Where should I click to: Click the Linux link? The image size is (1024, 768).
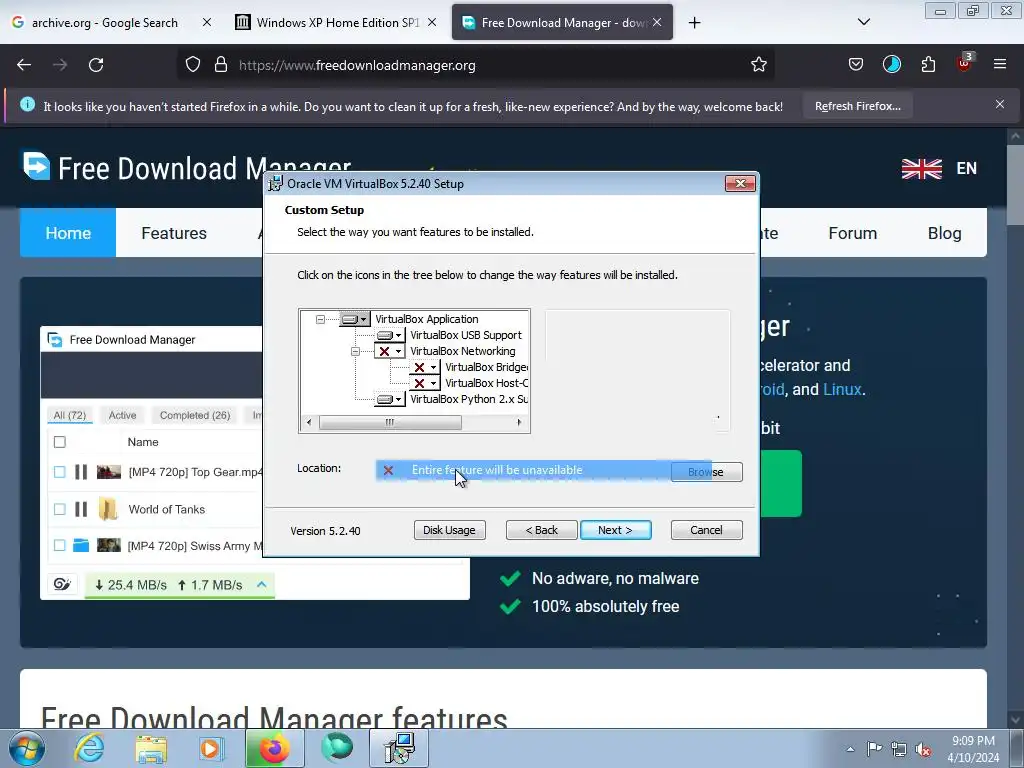842,389
